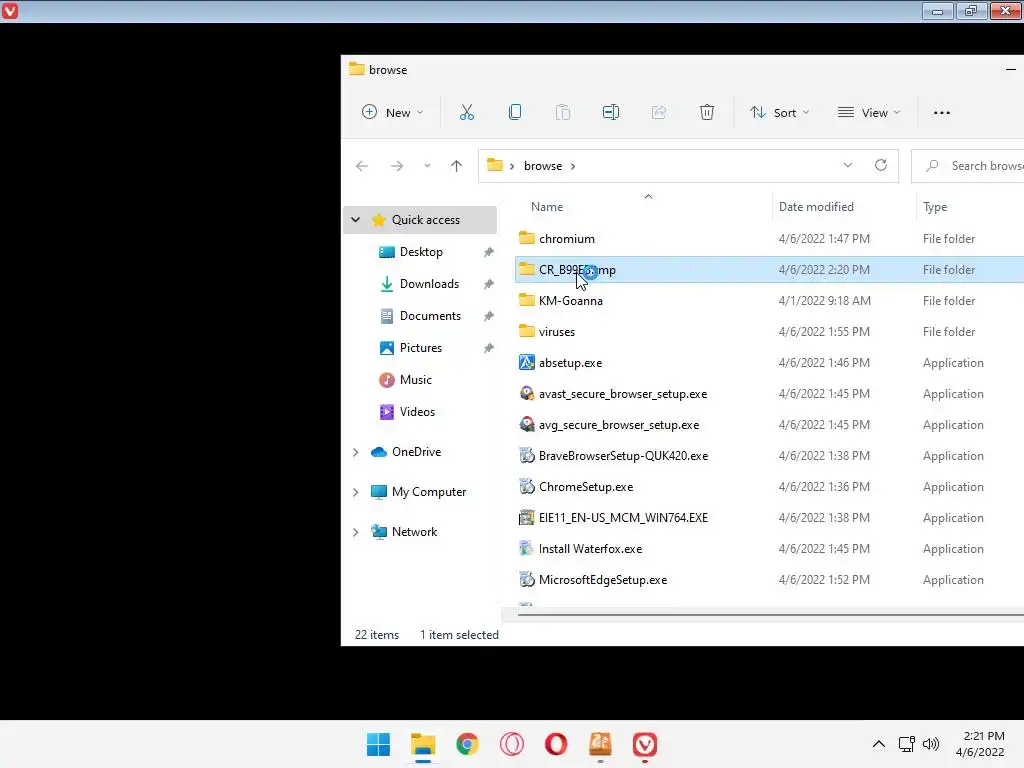Click the Forward navigation arrow
Viewport: 1024px width, 768px height.
(396, 166)
